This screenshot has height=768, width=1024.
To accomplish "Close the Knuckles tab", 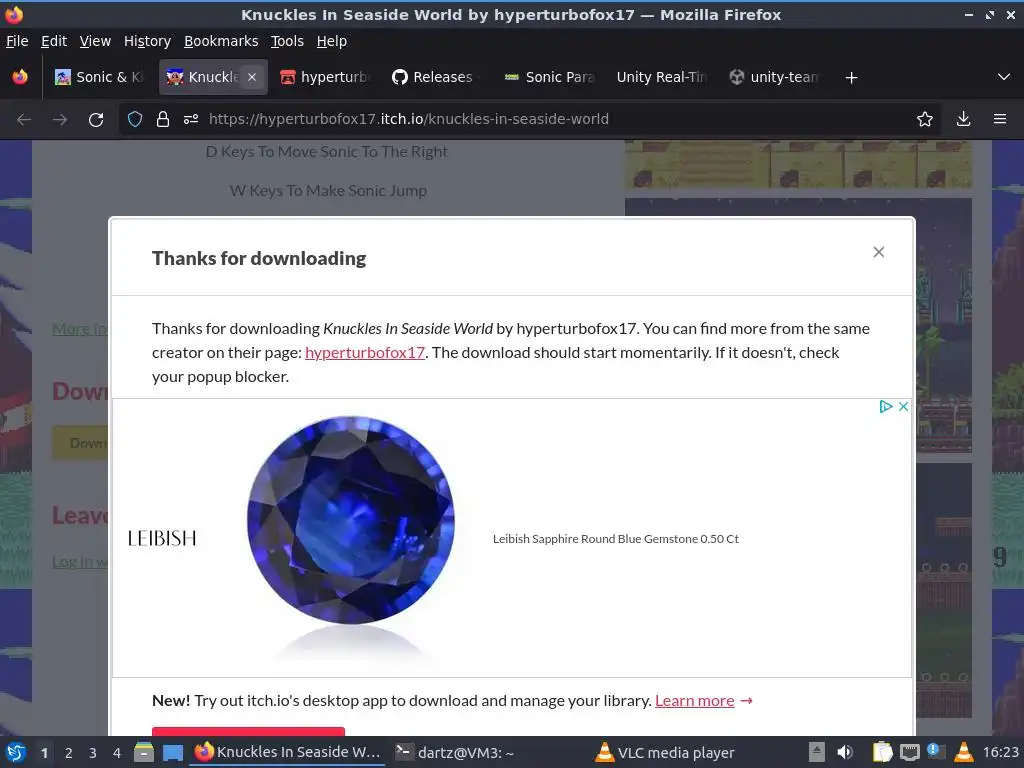I will (252, 77).
